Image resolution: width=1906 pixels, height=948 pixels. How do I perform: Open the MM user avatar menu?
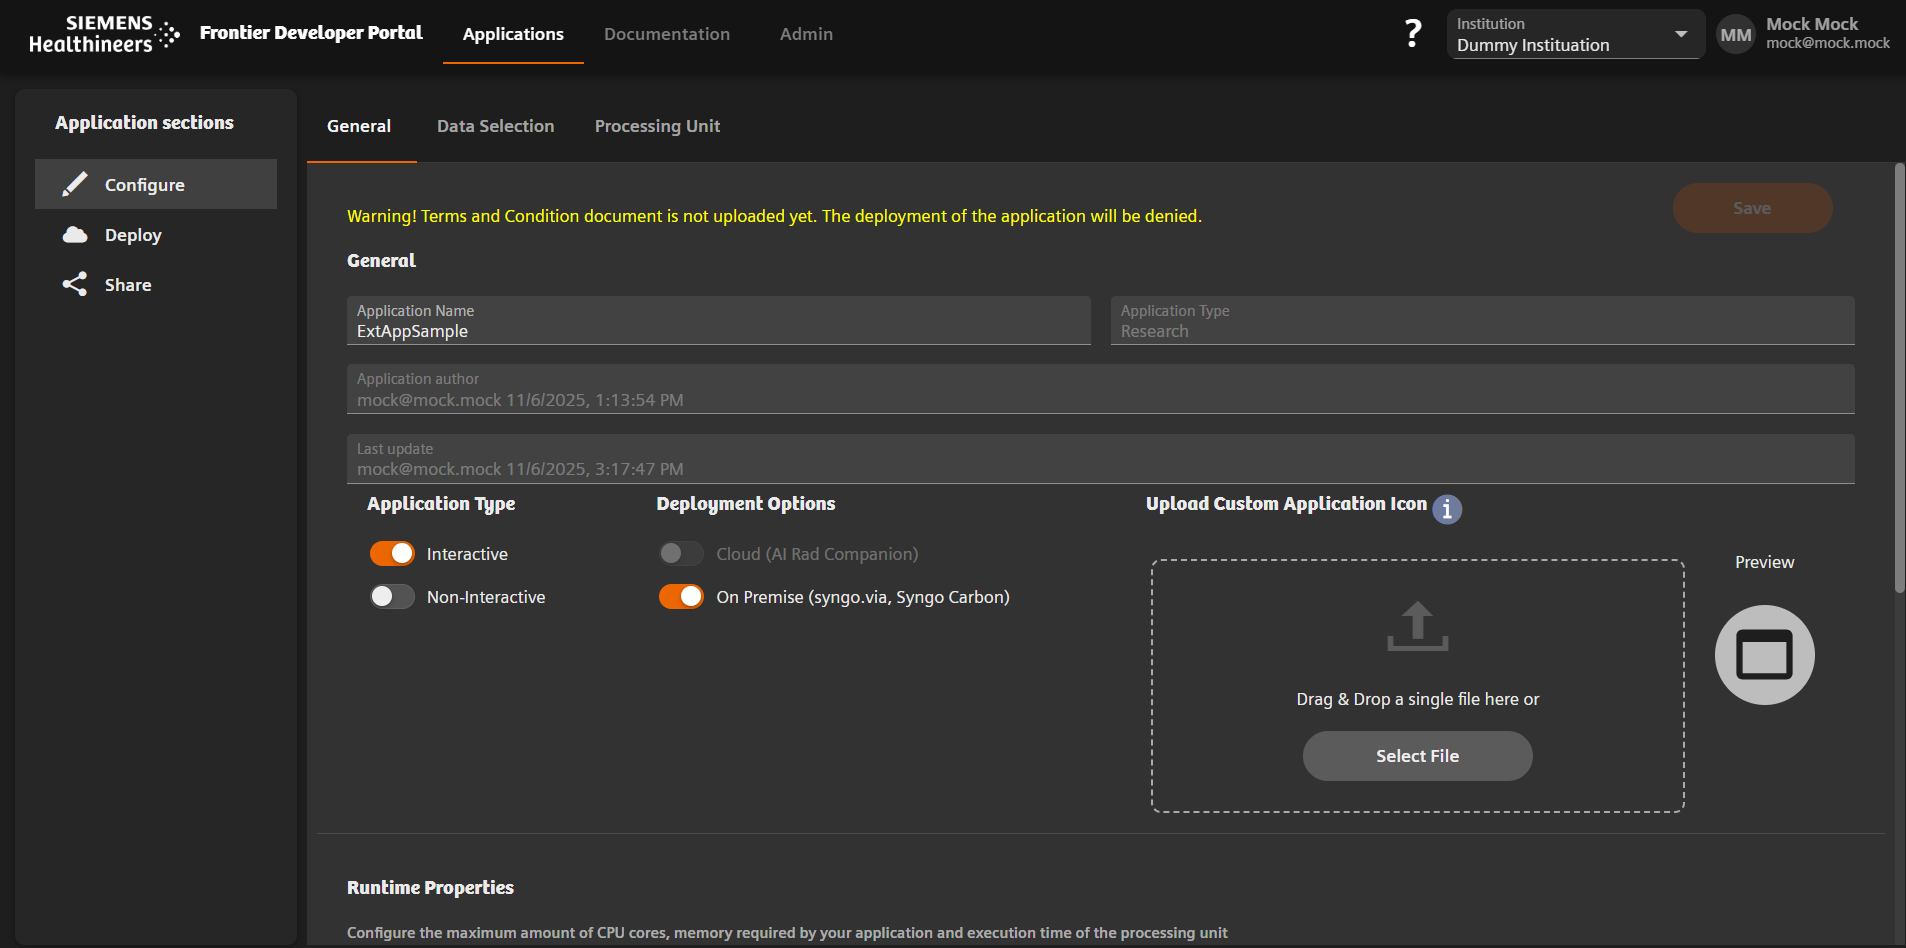(1737, 33)
